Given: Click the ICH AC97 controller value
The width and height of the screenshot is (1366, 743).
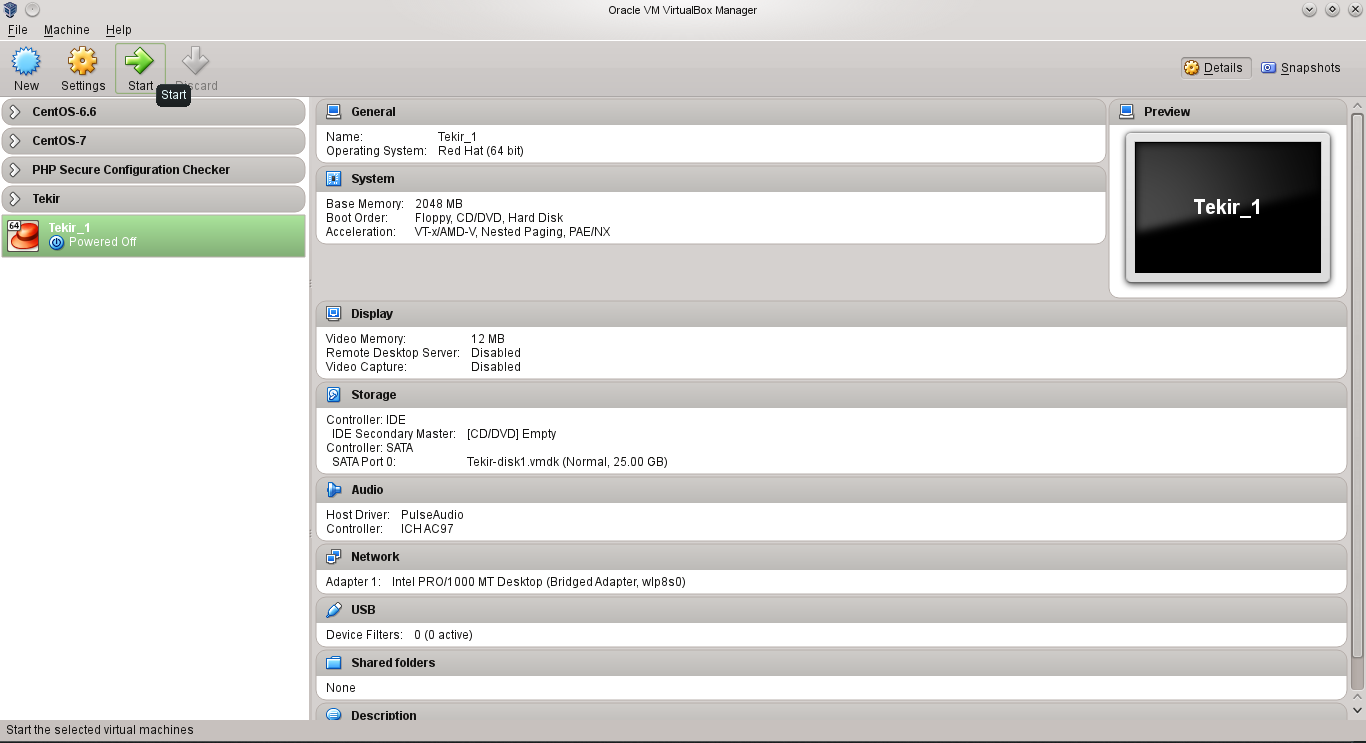Looking at the screenshot, I should click(427, 529).
